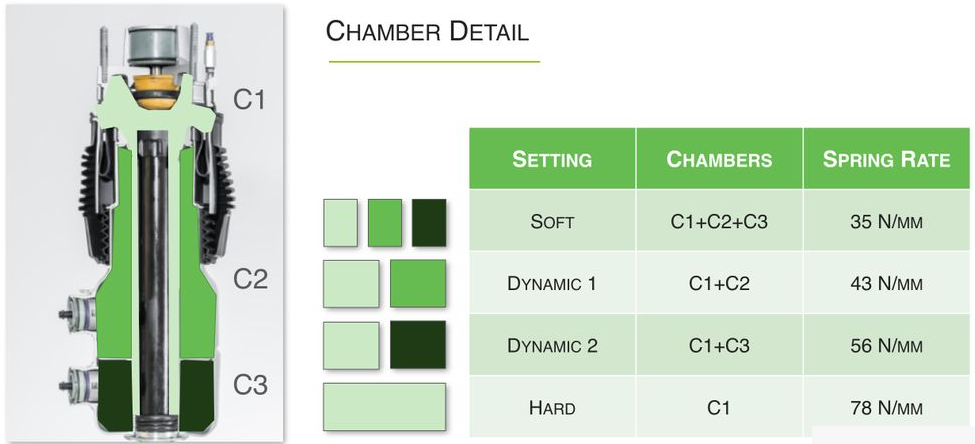The image size is (975, 444).
Task: Select the Dynamic 2 setting cell
Action: click(x=552, y=345)
